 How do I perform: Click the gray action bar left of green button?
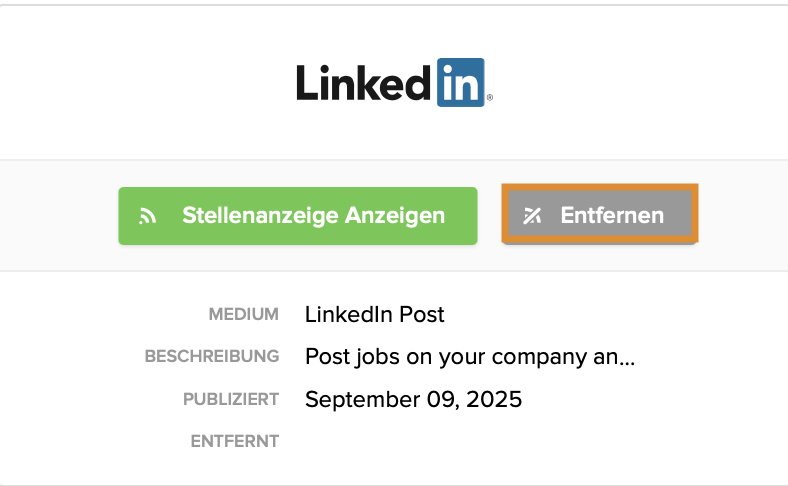60,215
